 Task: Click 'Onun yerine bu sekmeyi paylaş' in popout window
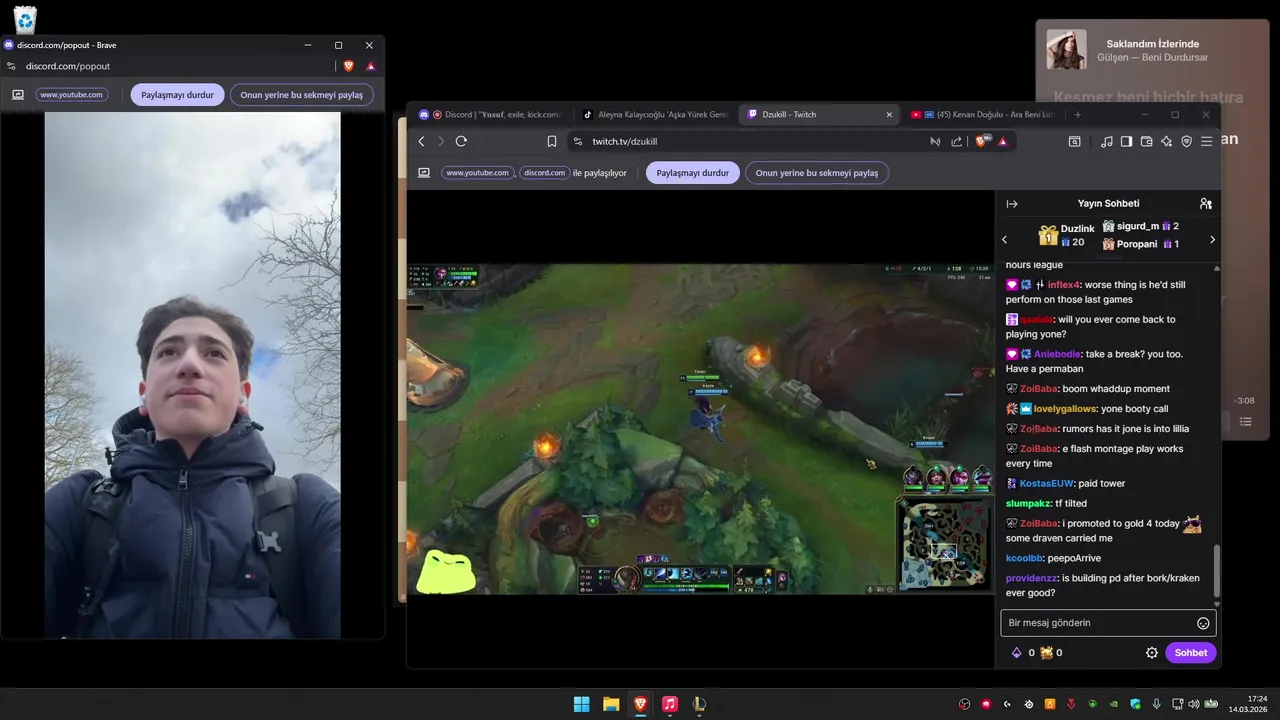(x=302, y=95)
